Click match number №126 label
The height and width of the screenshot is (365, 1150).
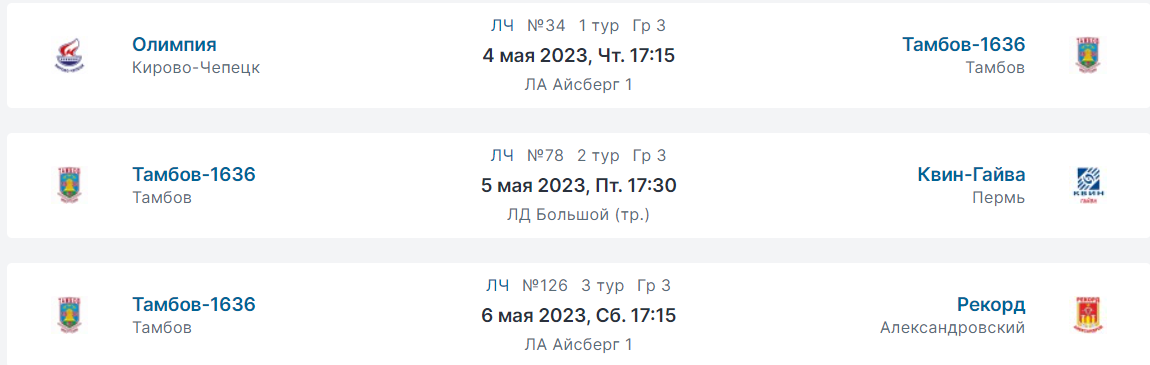coord(545,285)
